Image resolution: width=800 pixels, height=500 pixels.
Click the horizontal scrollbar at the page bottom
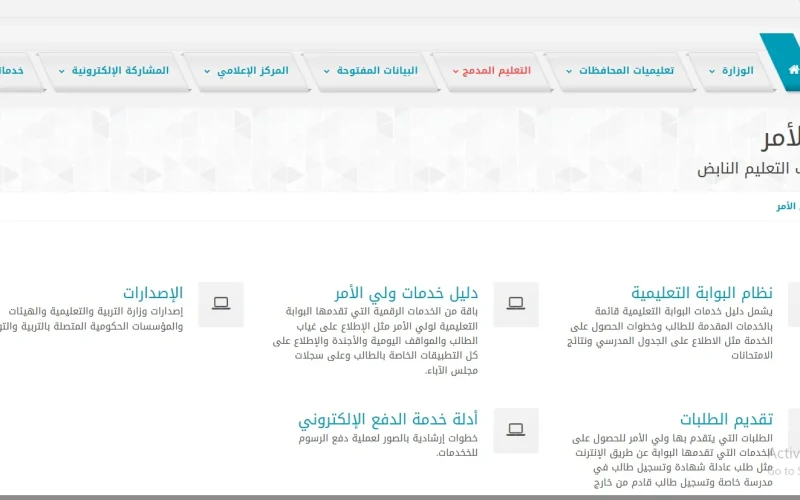(400, 496)
